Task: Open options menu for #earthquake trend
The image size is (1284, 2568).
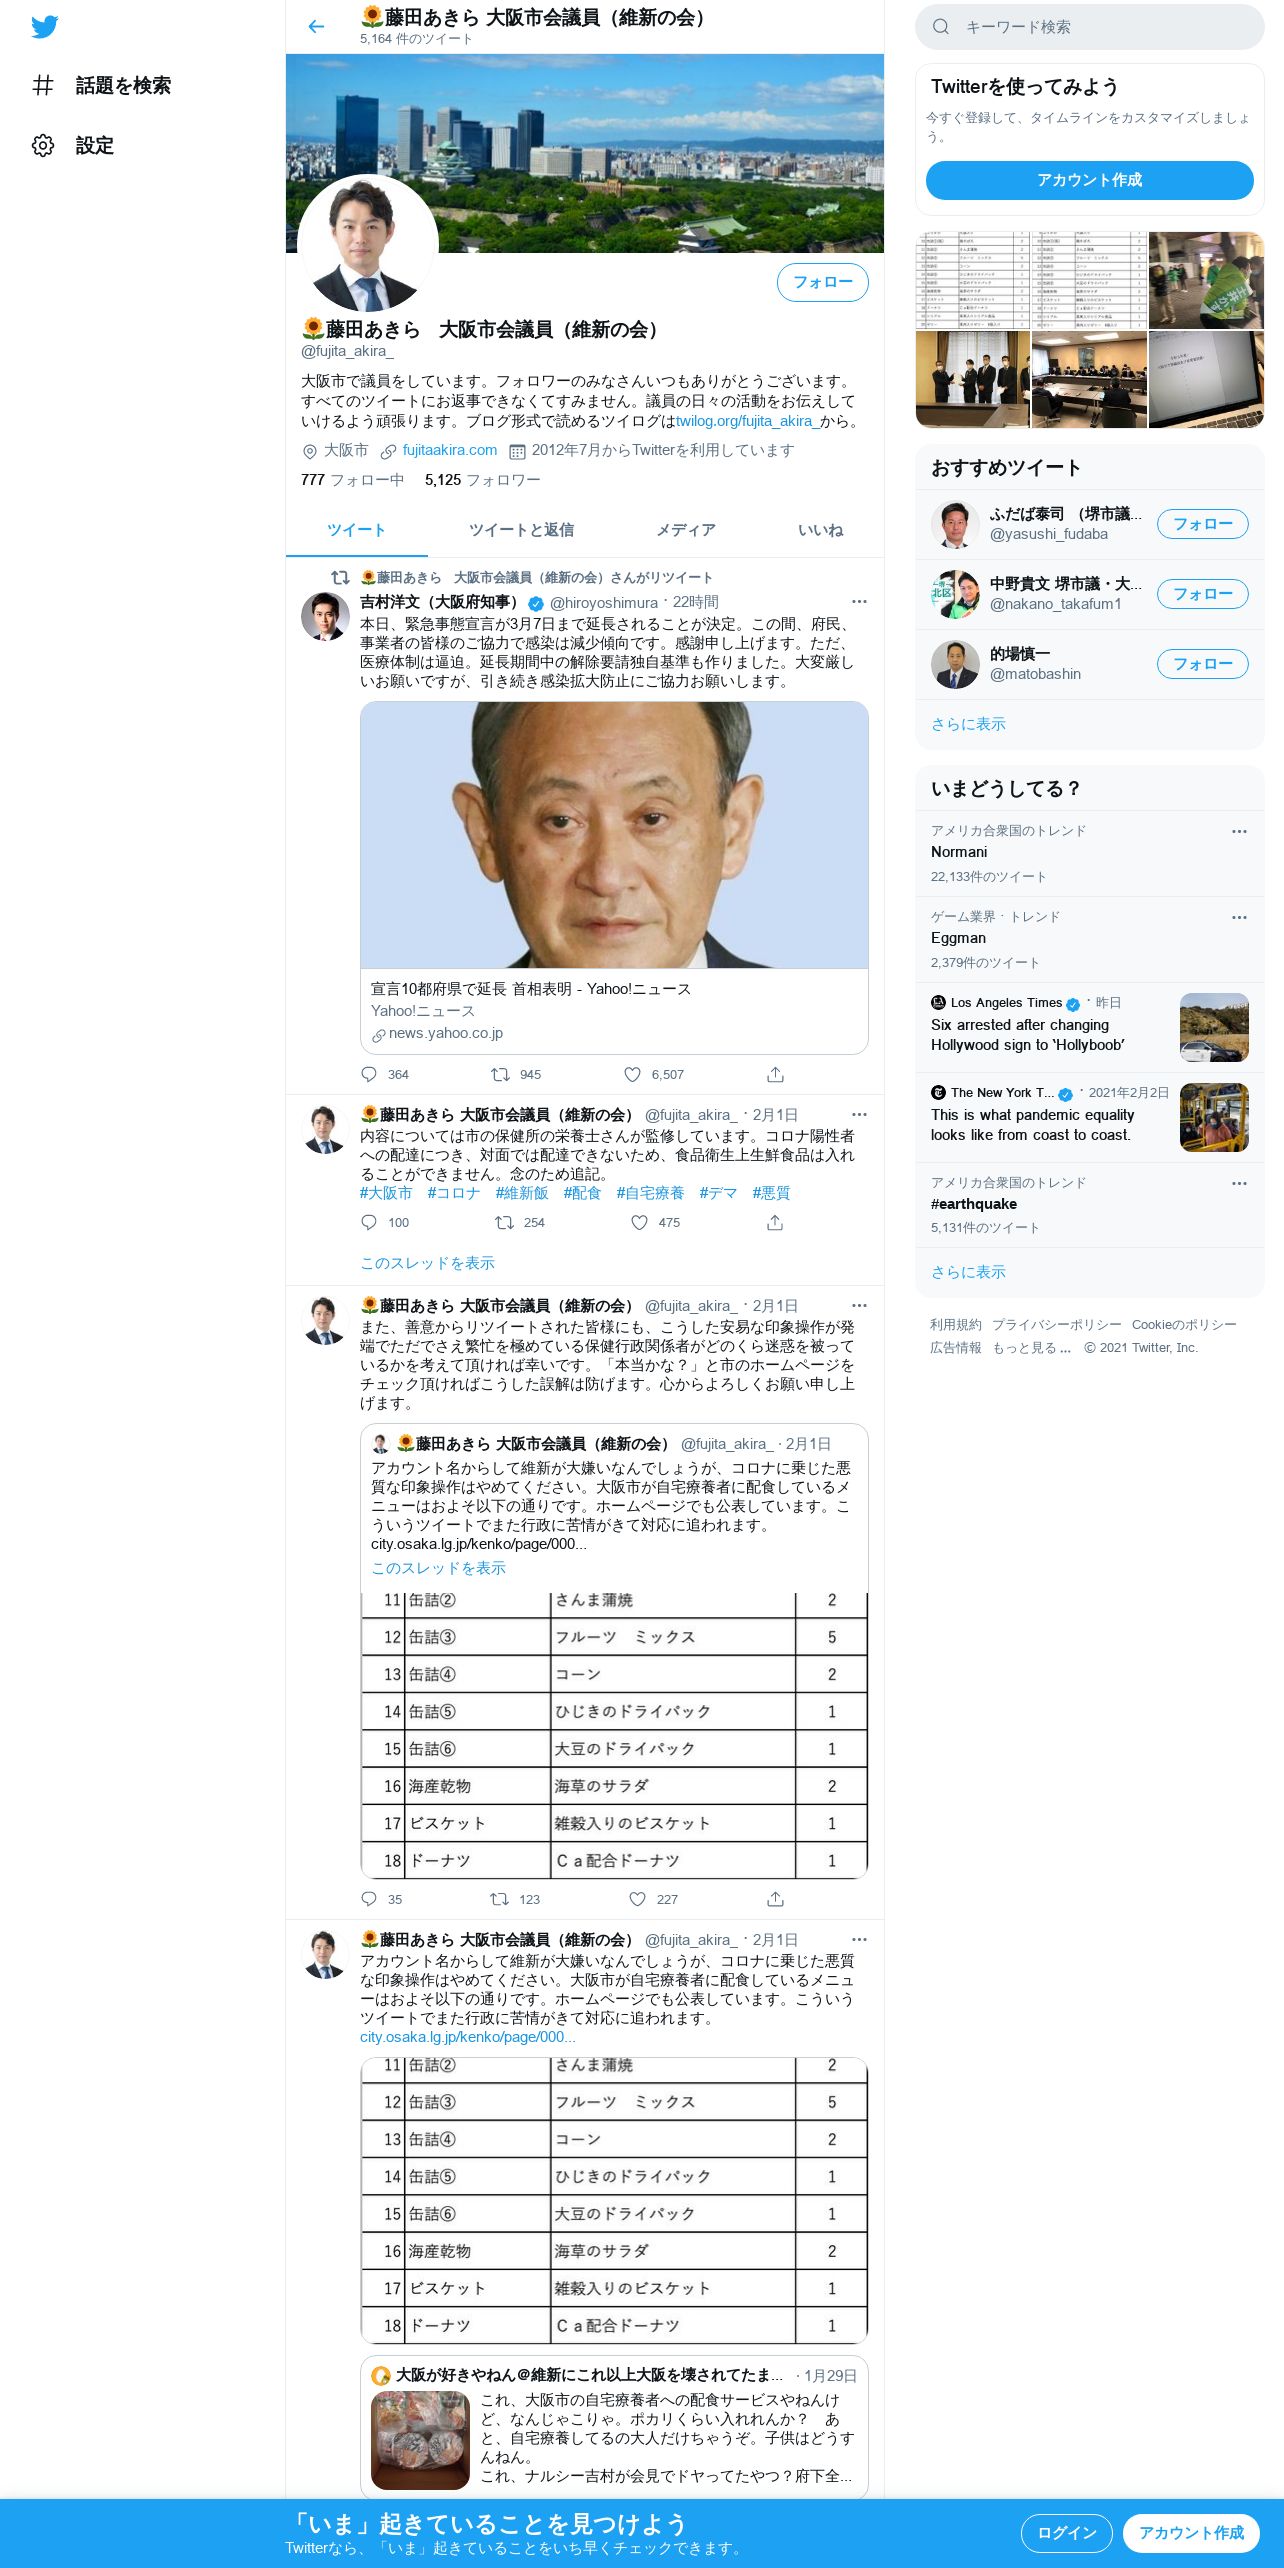Action: tap(1239, 1183)
